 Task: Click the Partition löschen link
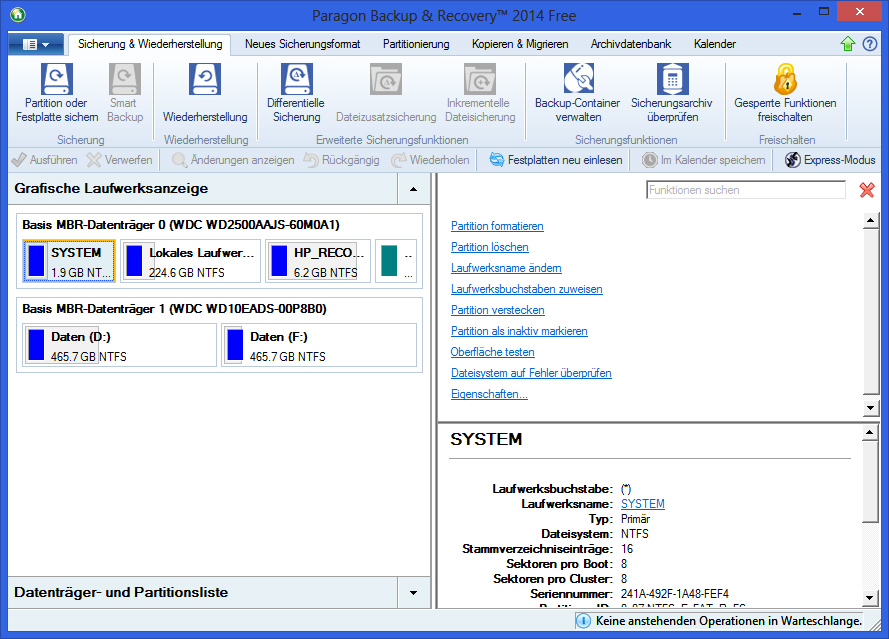point(490,247)
